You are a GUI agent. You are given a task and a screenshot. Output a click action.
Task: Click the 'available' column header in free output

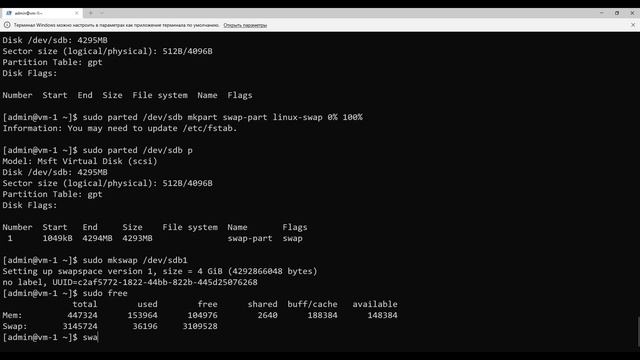(x=375, y=304)
